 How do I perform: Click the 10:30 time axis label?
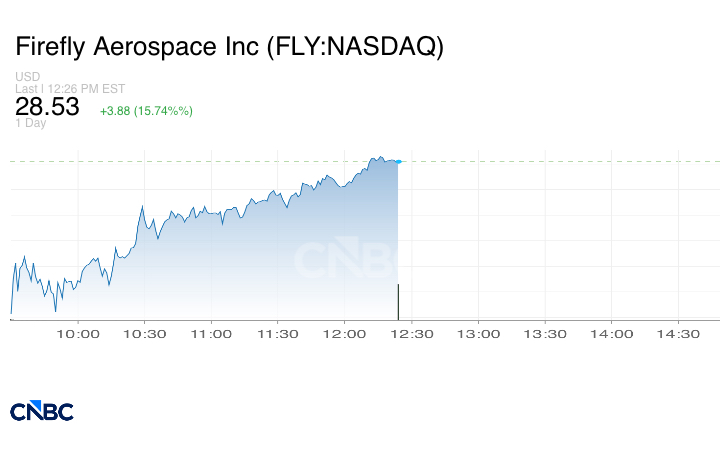click(145, 334)
